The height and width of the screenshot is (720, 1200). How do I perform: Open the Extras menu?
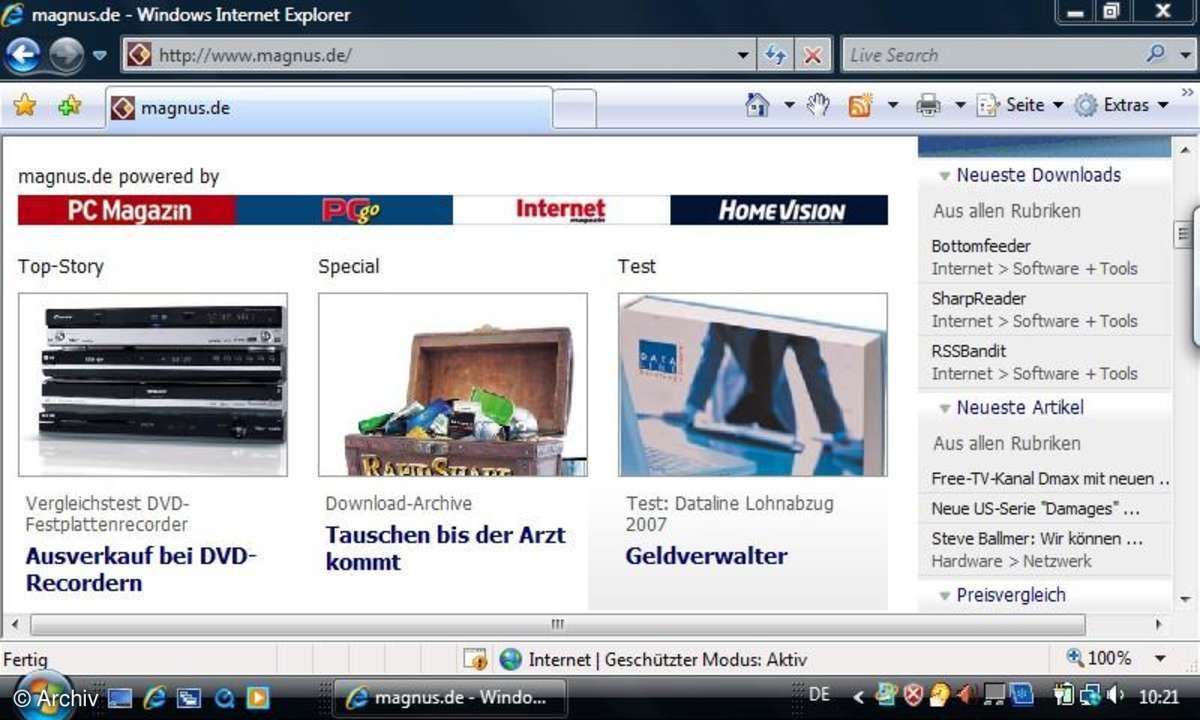(1121, 105)
